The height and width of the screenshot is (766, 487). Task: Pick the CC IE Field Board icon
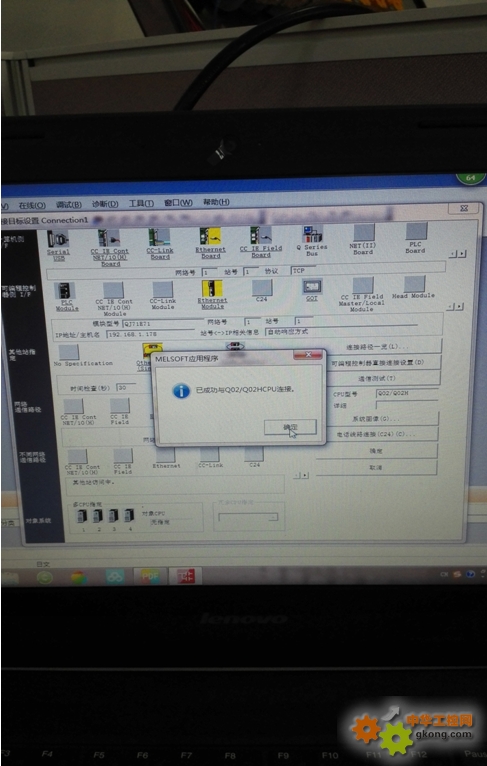pos(261,235)
